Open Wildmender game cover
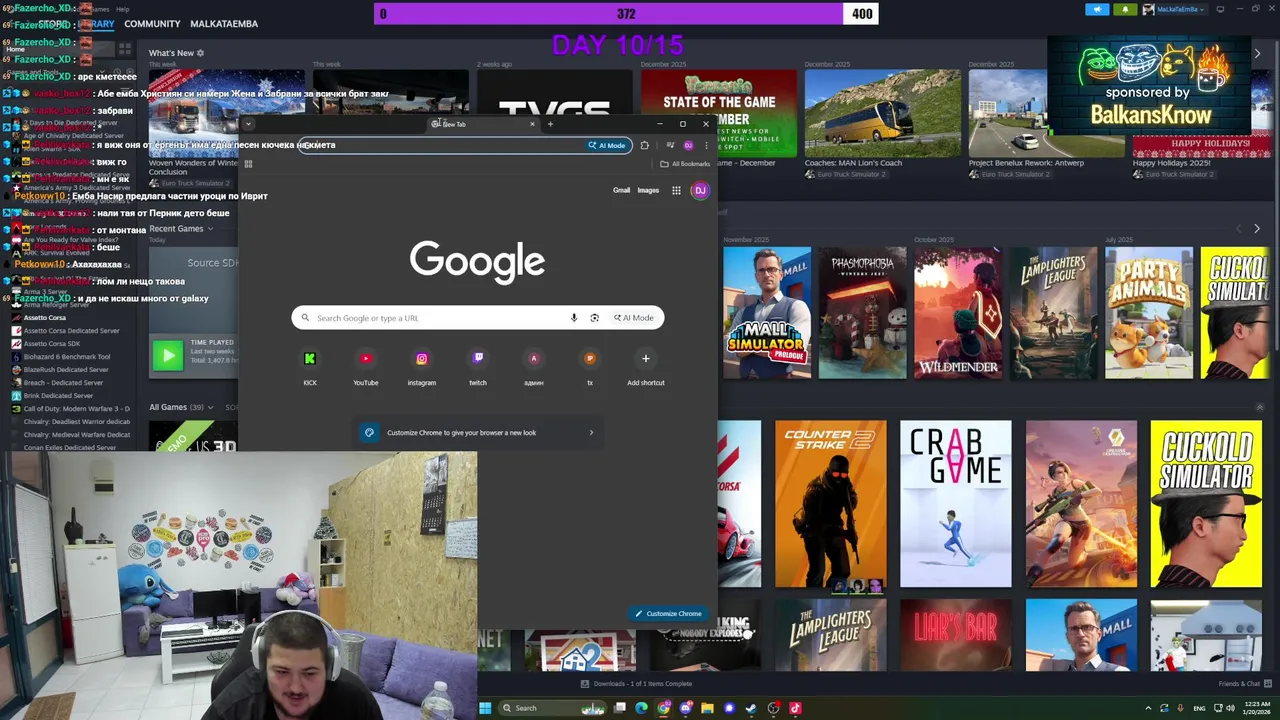Viewport: 1280px width, 720px height. click(x=958, y=313)
